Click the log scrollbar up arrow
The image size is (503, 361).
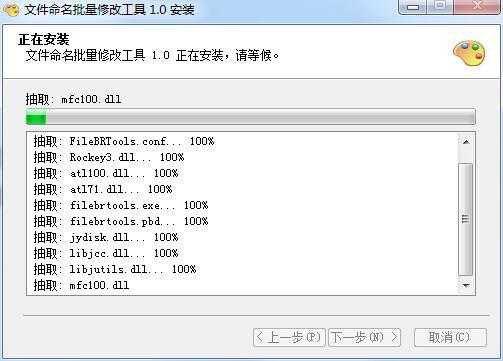pos(466,142)
